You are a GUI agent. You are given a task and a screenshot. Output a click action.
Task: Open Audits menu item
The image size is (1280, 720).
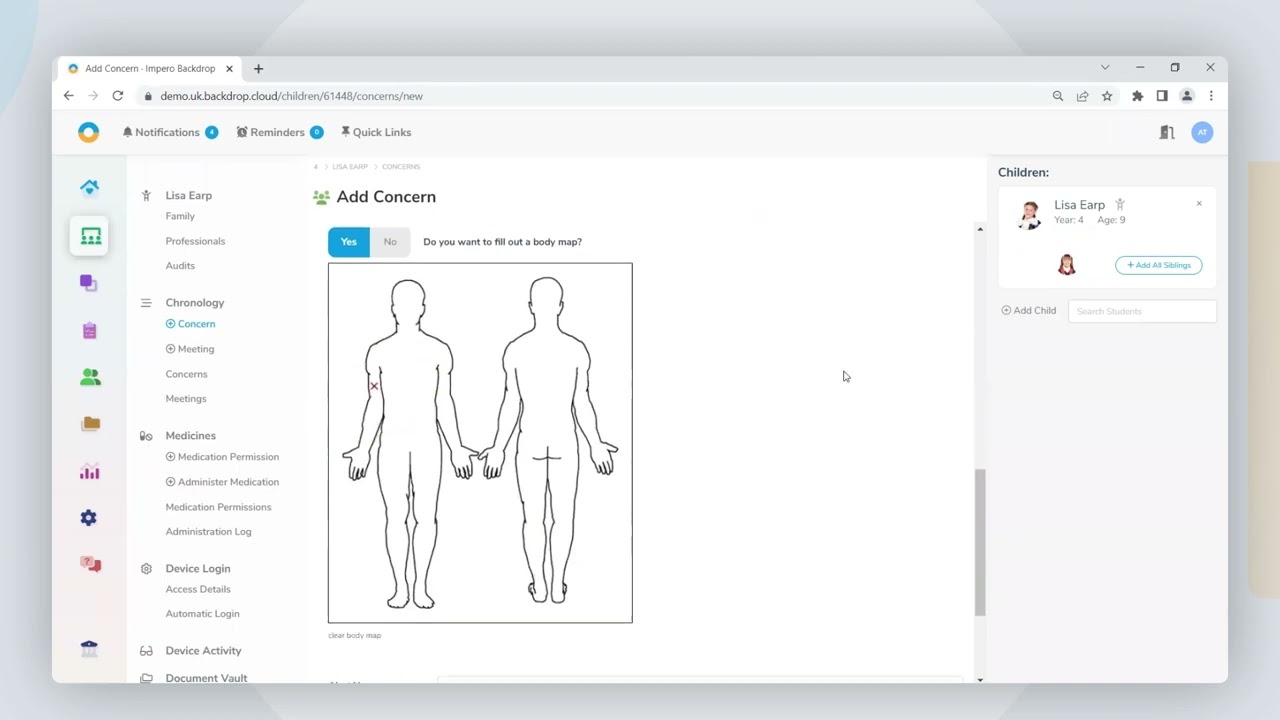[x=180, y=266]
